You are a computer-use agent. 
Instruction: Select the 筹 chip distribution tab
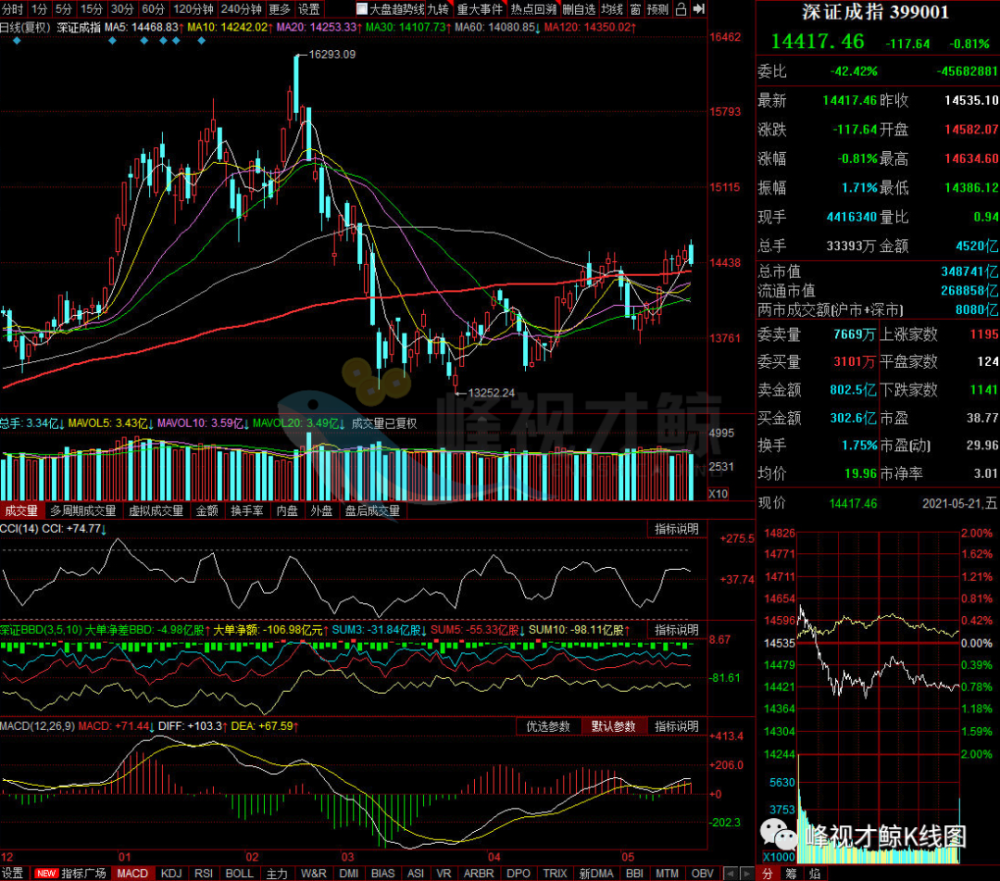pyautogui.click(x=791, y=873)
